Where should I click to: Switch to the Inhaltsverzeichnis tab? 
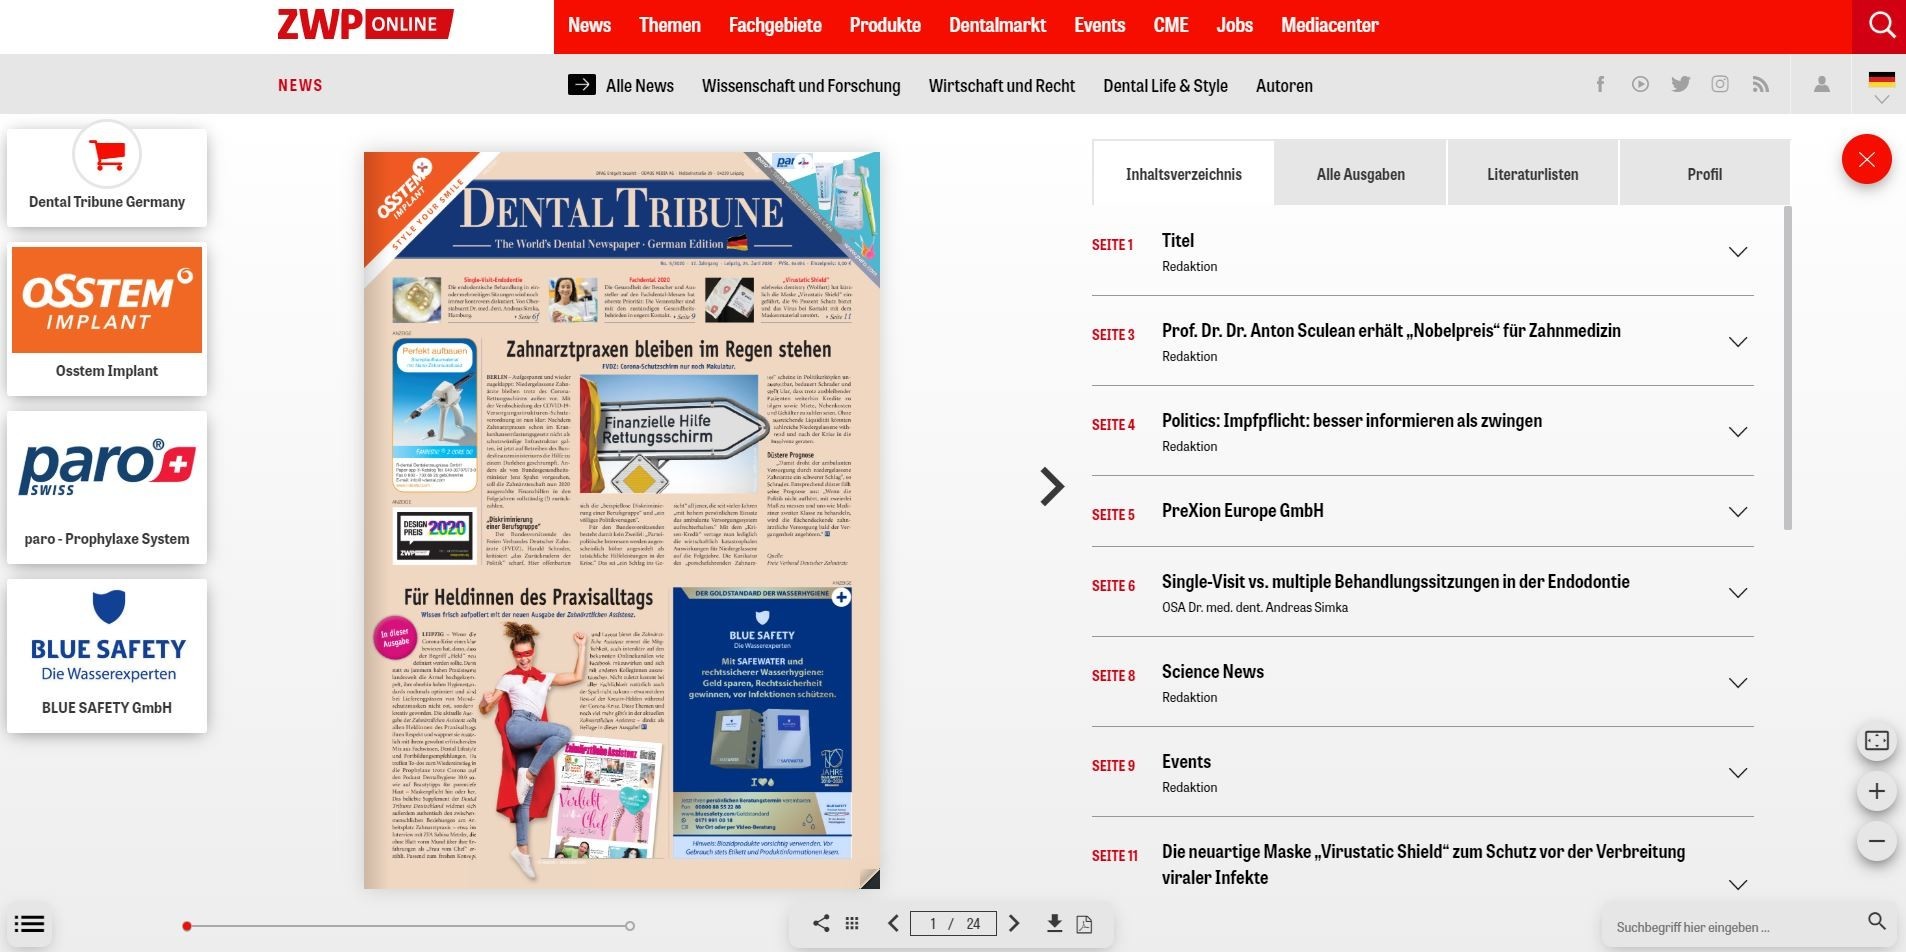click(1183, 173)
